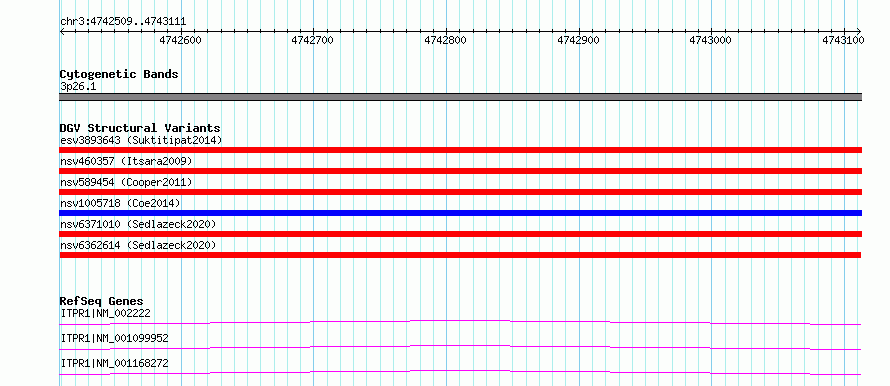Click the red bar for nsv6371010
This screenshot has height=386, width=890.
point(460,234)
